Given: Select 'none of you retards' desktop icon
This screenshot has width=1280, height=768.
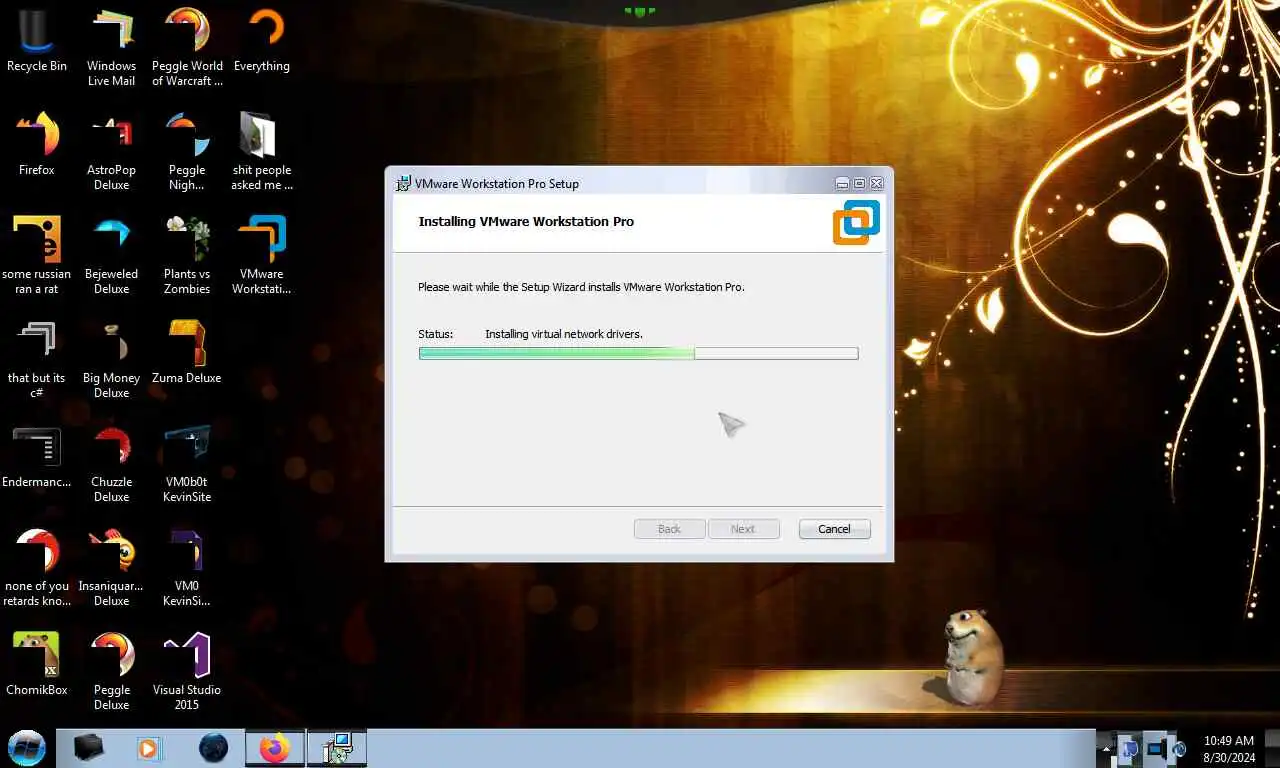Looking at the screenshot, I should [37, 568].
